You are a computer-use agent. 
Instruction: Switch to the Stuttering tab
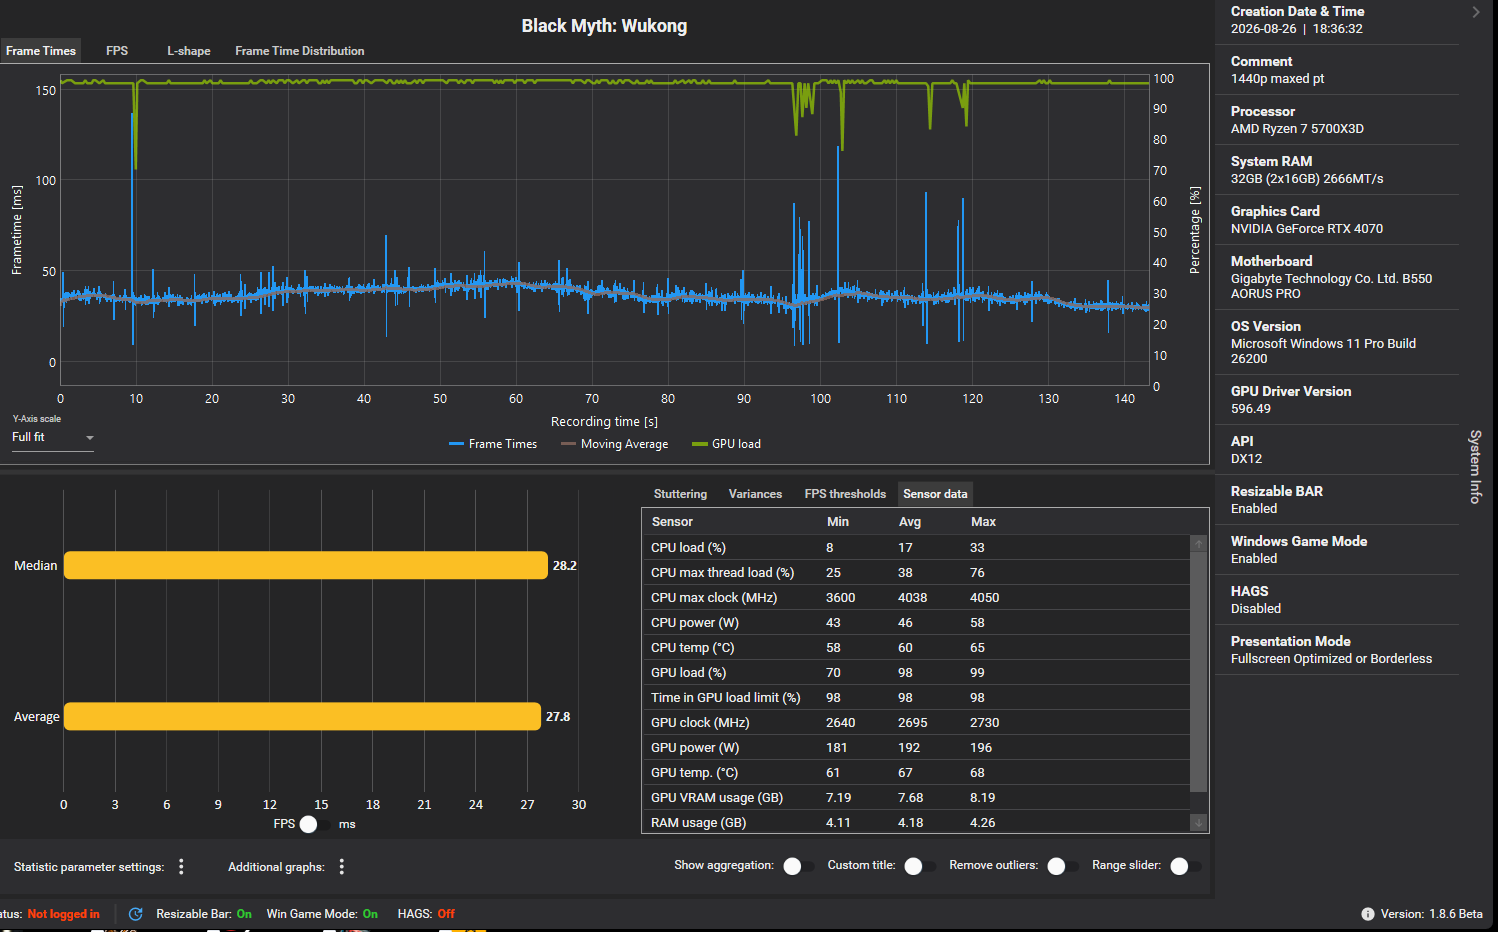click(680, 494)
